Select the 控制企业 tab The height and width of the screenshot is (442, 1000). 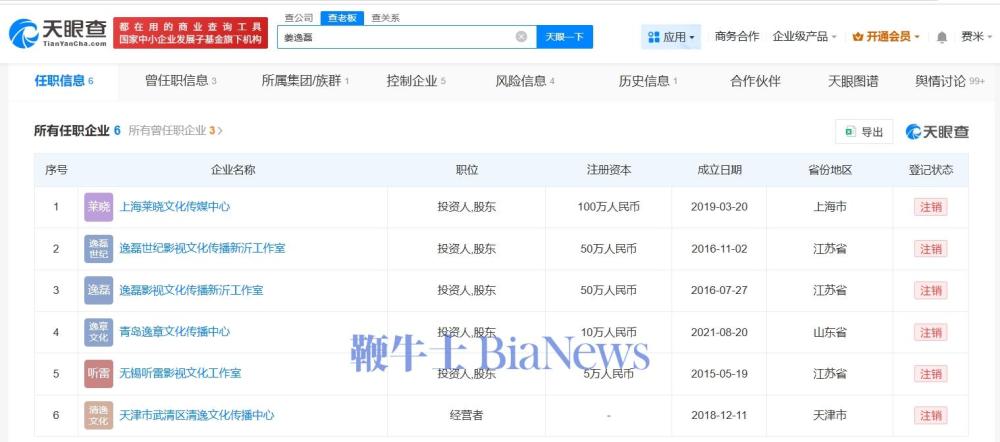point(416,81)
